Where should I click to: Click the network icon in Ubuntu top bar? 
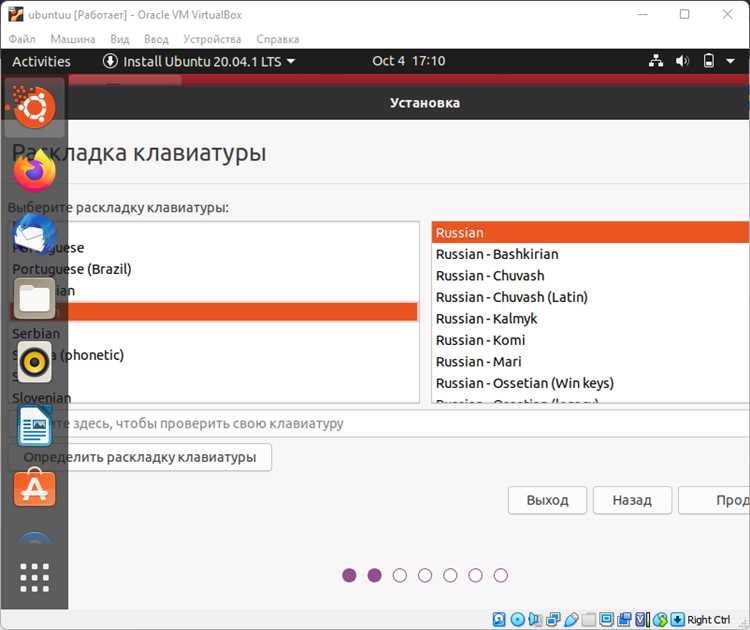pyautogui.click(x=656, y=61)
